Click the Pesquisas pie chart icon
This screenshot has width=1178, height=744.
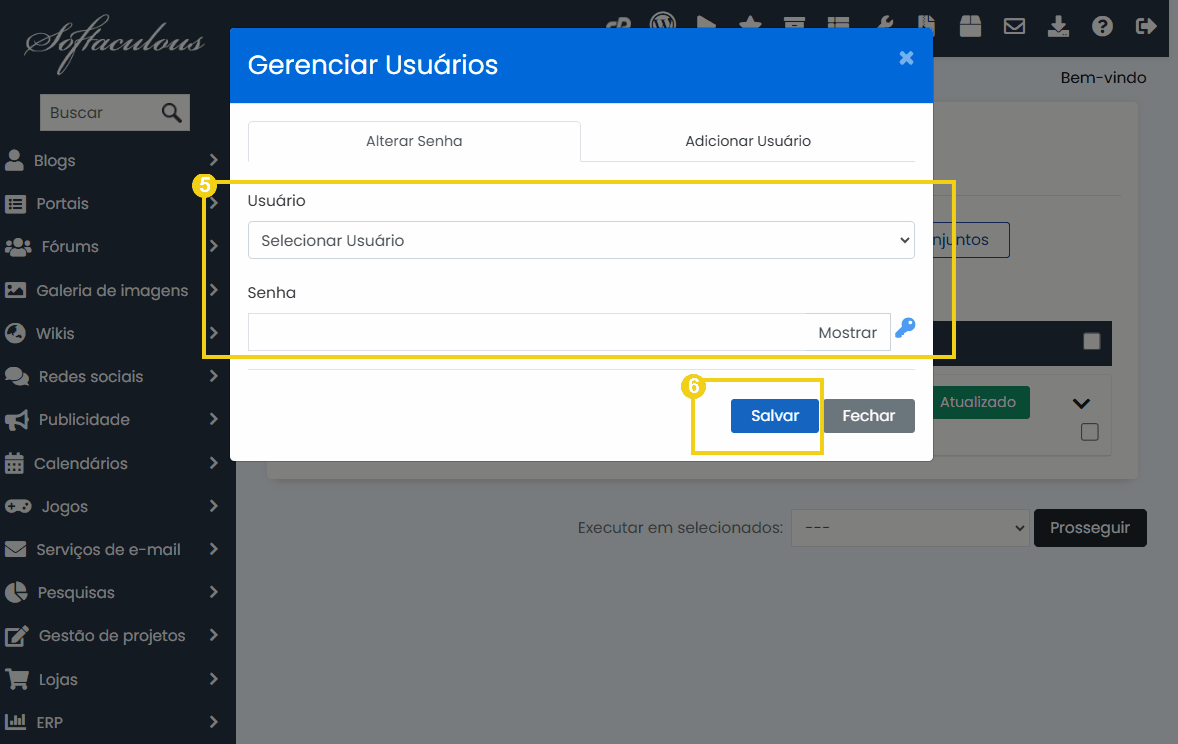pyautogui.click(x=16, y=592)
